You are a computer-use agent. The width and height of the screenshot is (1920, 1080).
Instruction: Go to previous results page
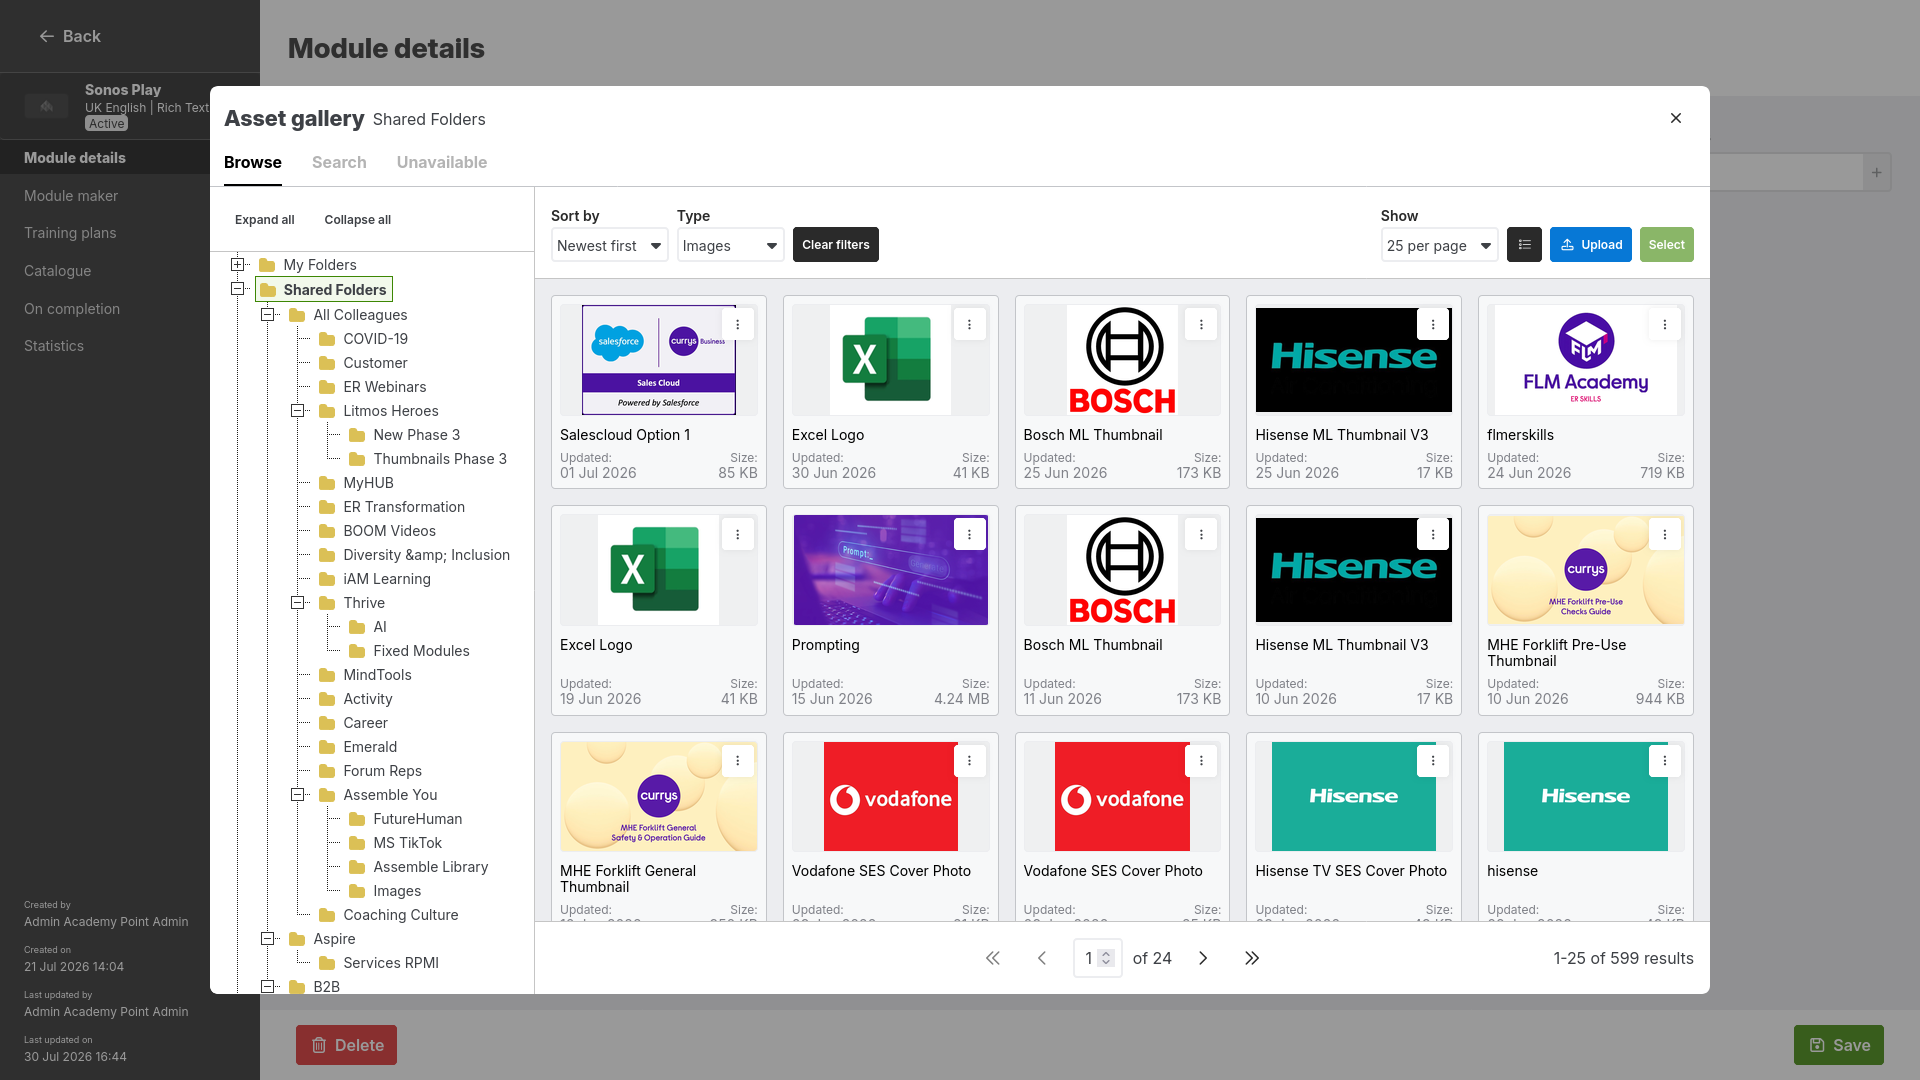[1042, 958]
